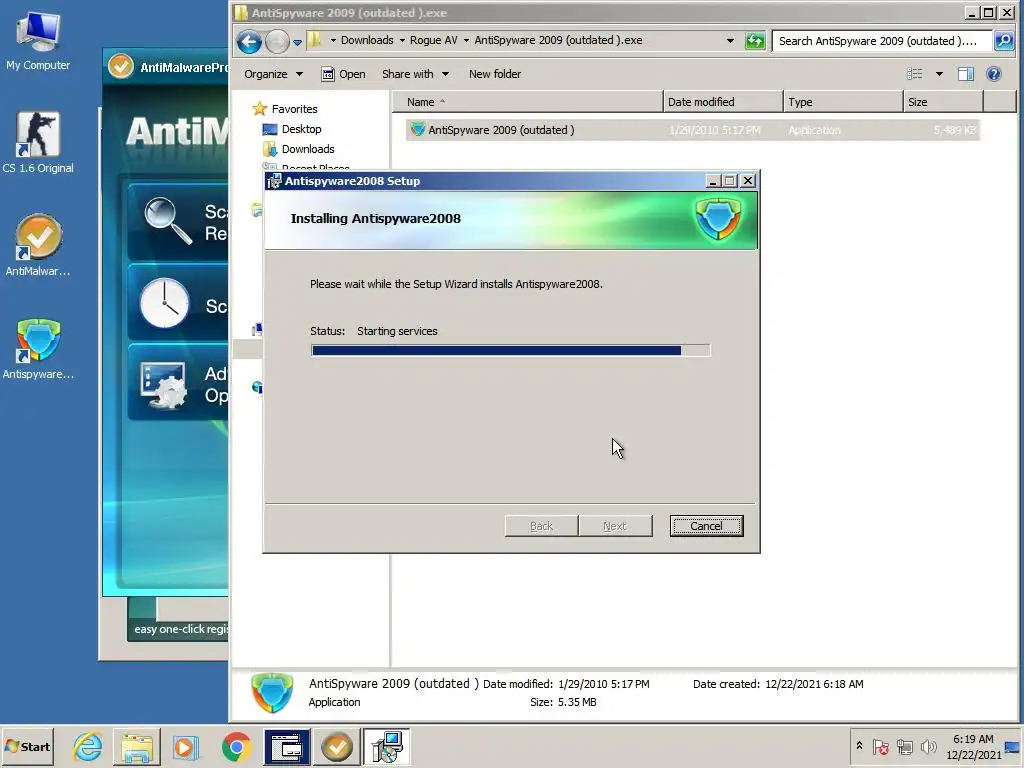Screen dimensions: 1024x768
Task: Cancel the Antispyware2008 installation
Action: point(706,526)
